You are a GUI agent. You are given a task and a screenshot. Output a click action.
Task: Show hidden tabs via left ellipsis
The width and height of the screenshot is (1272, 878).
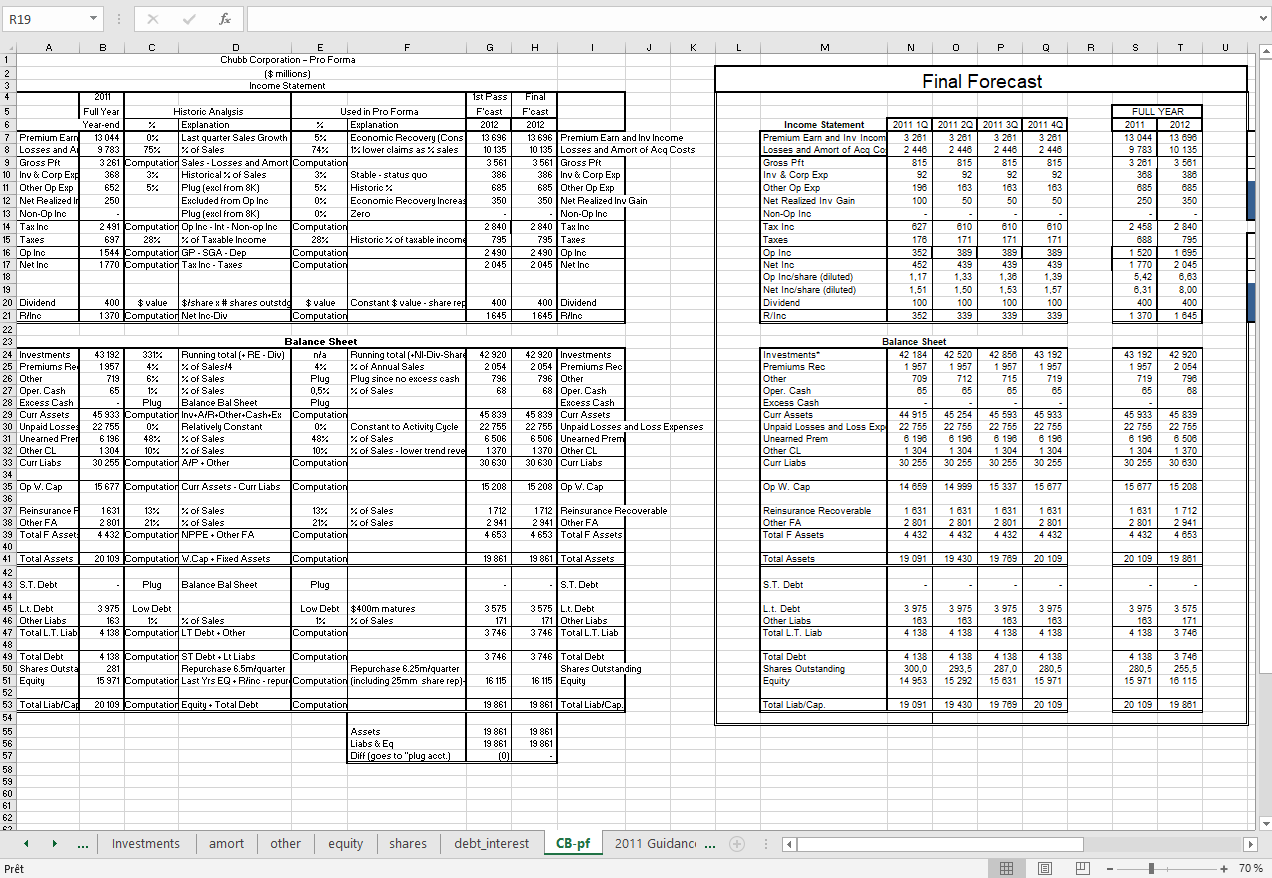click(x=83, y=844)
